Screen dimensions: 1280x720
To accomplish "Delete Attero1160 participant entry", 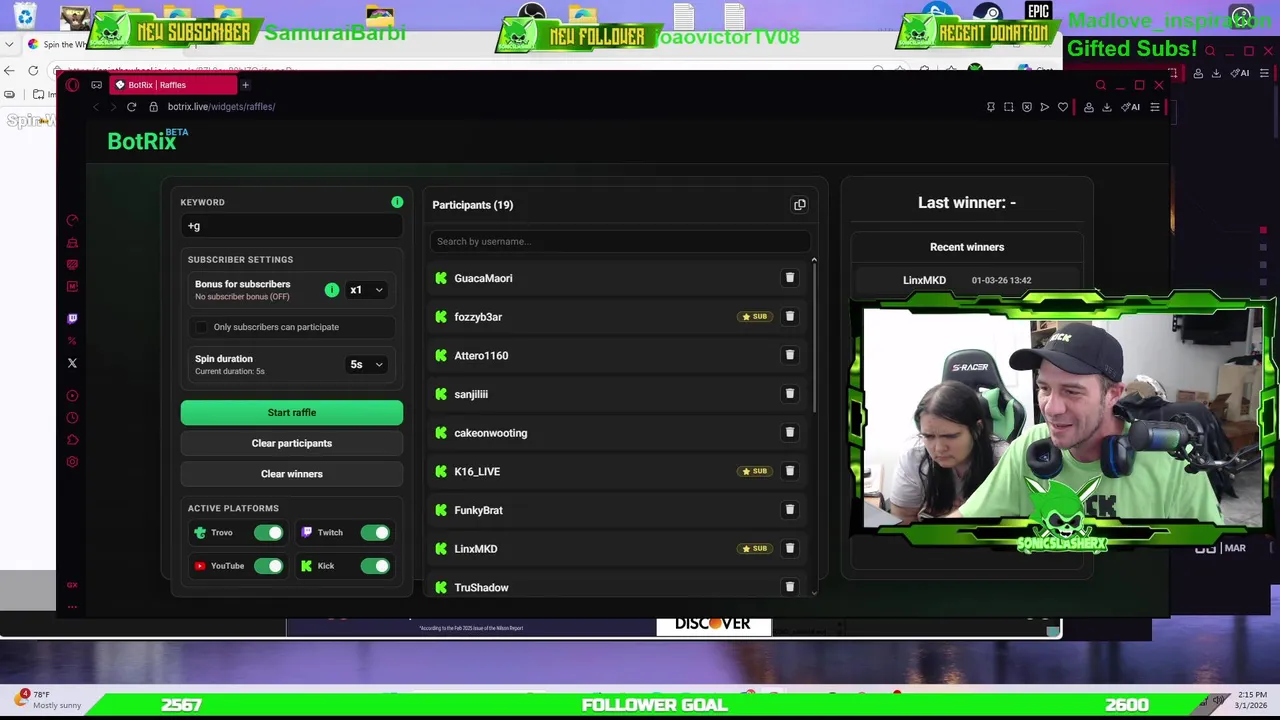I will pos(789,355).
